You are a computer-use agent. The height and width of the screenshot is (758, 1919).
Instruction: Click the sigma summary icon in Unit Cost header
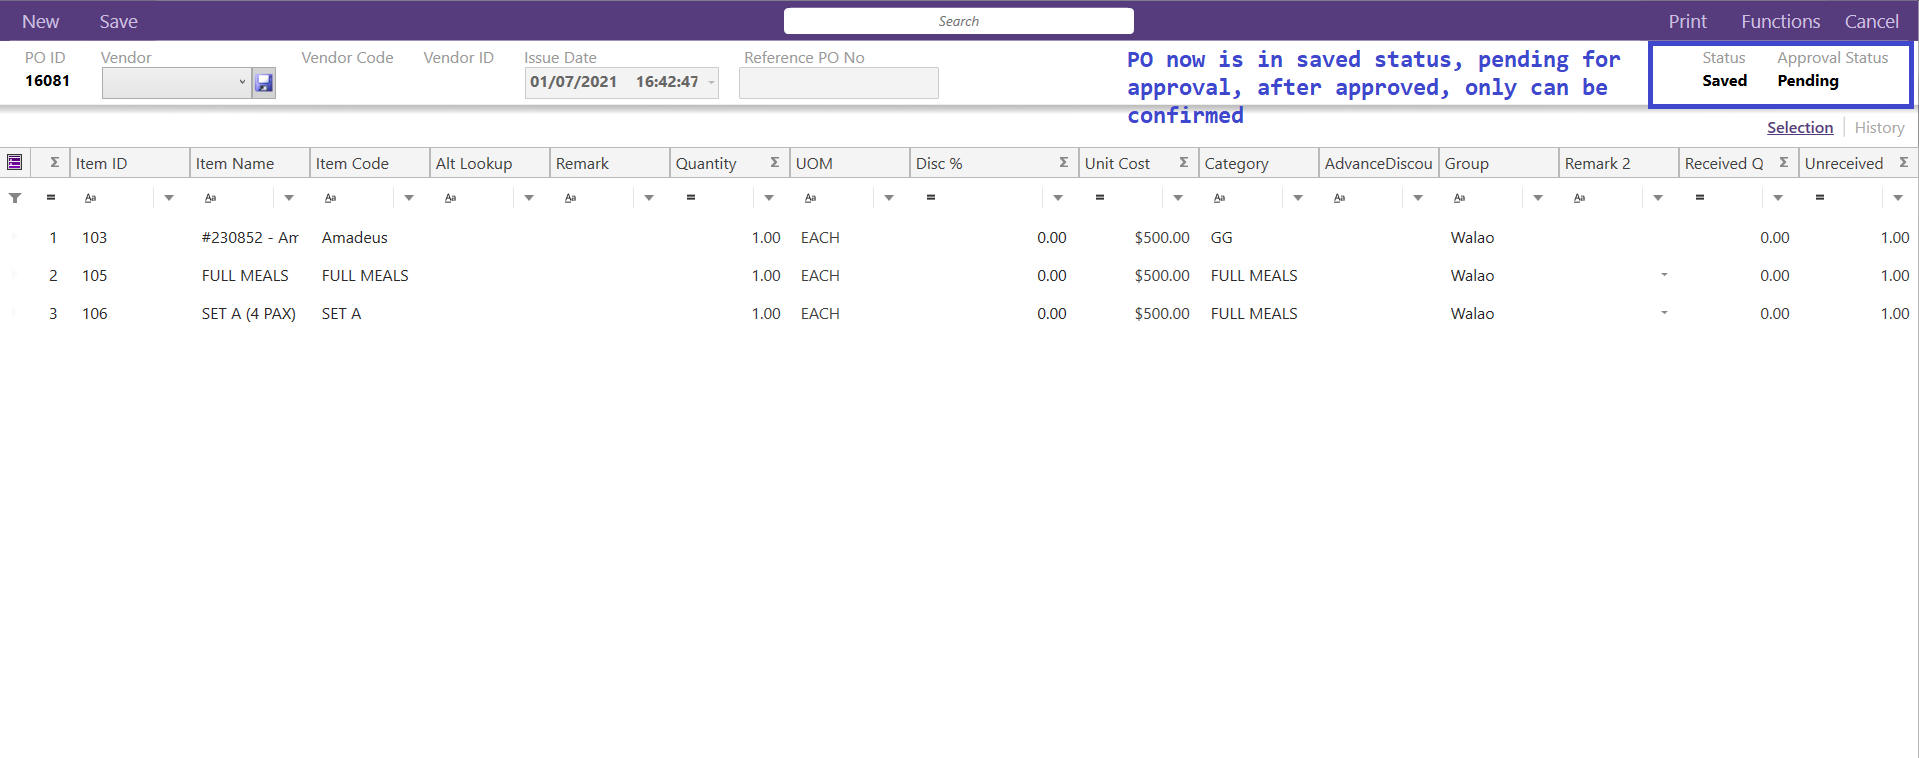pos(1183,163)
